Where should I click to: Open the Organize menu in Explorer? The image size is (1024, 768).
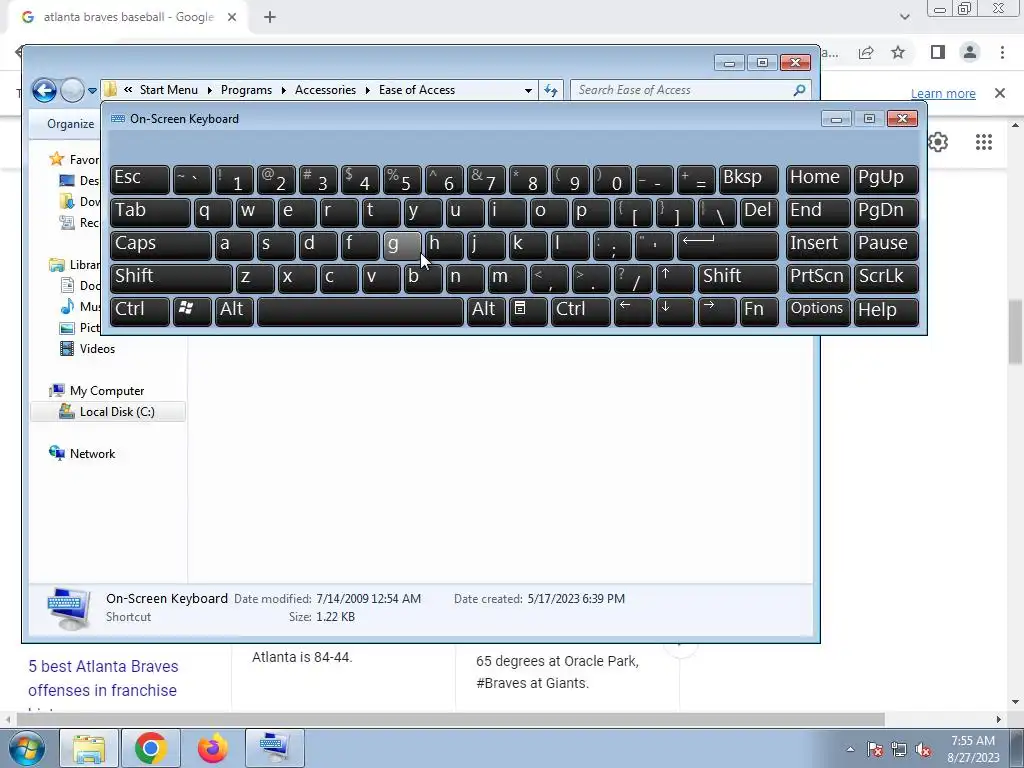point(71,123)
